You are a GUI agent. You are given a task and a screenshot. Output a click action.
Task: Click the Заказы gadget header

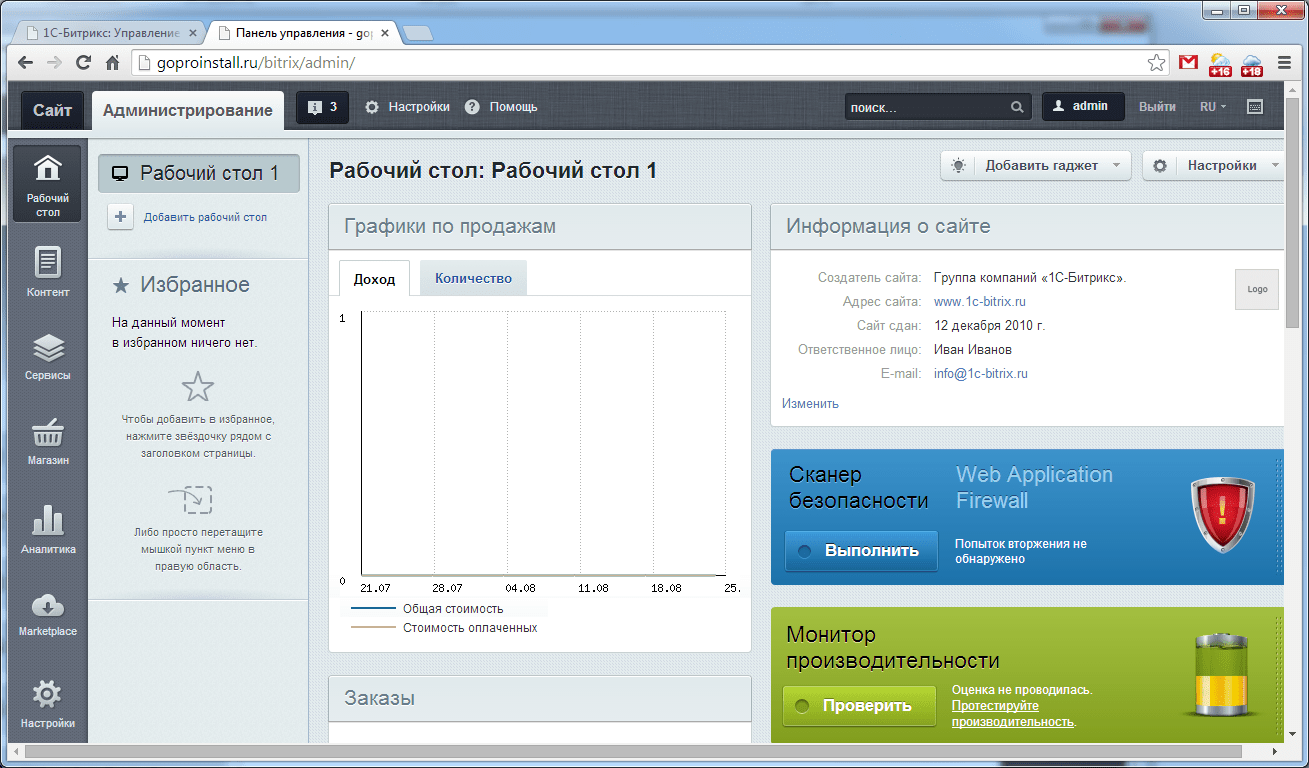click(x=540, y=698)
